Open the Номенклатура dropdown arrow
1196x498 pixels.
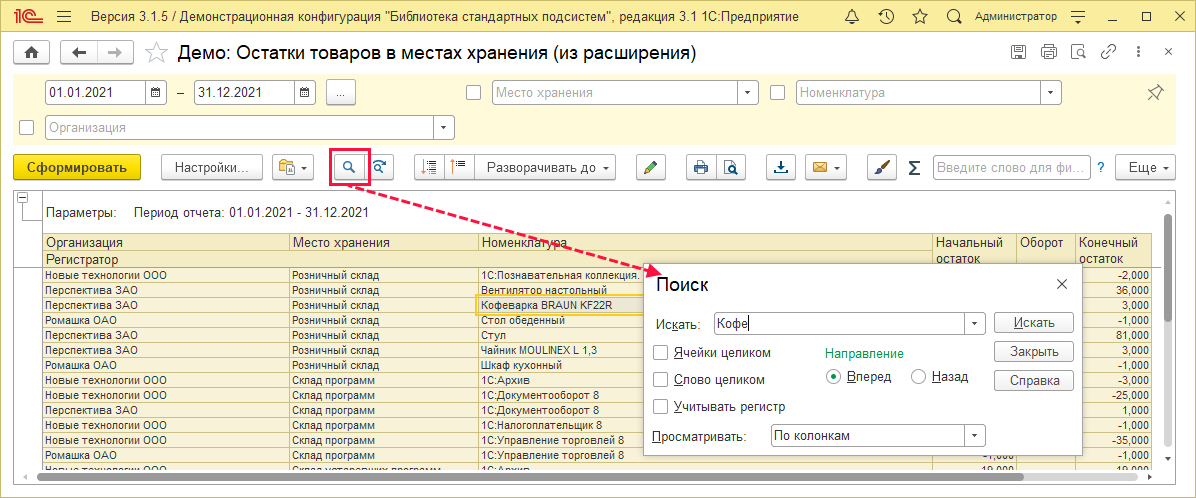point(1052,92)
